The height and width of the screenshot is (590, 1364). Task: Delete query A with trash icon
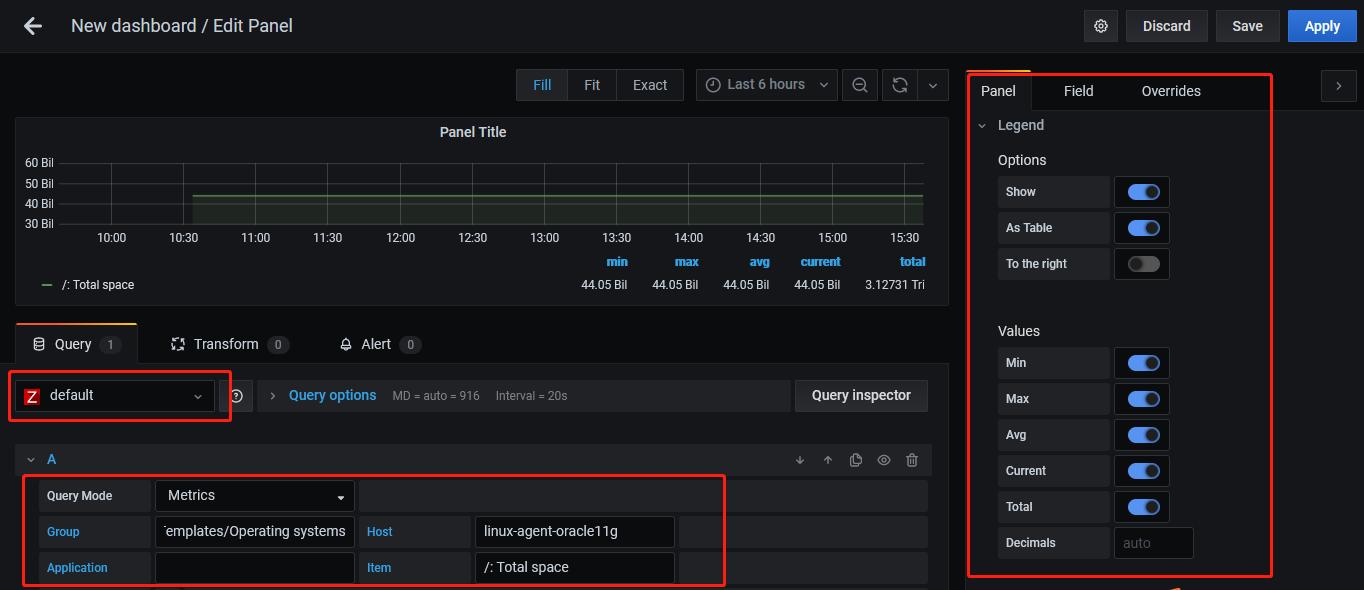[912, 460]
